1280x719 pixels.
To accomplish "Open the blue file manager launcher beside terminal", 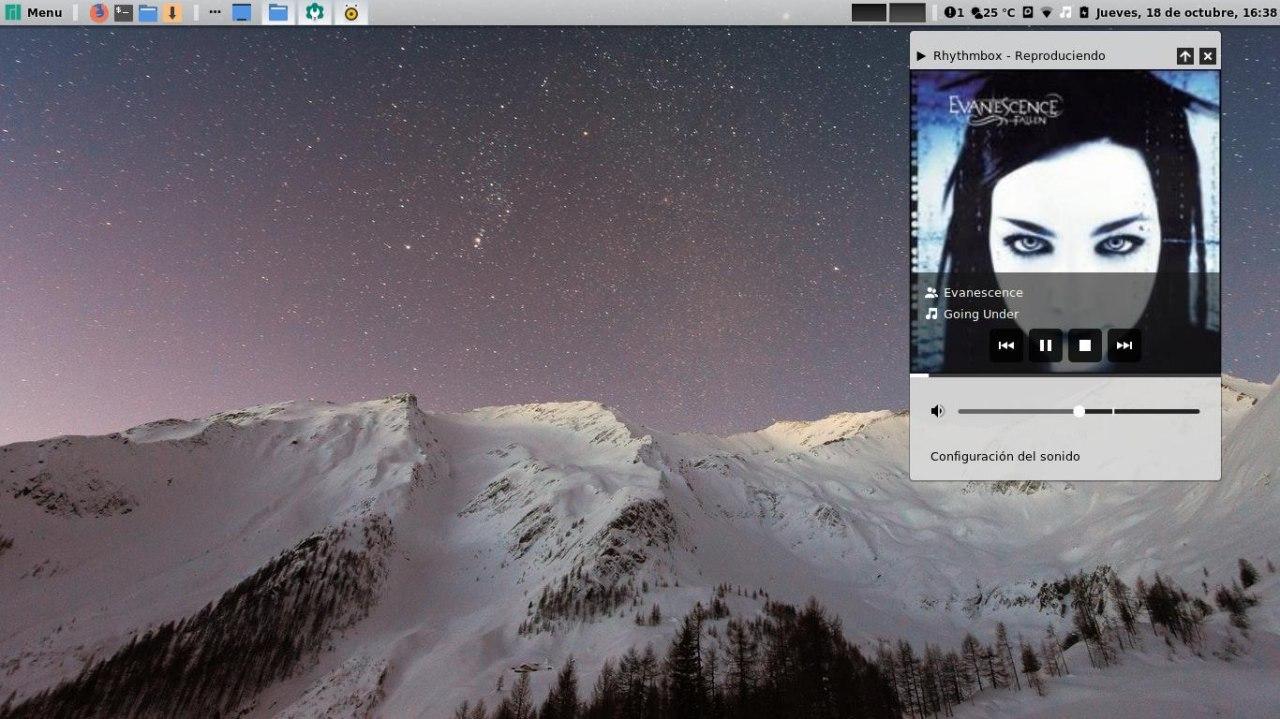I will point(148,13).
